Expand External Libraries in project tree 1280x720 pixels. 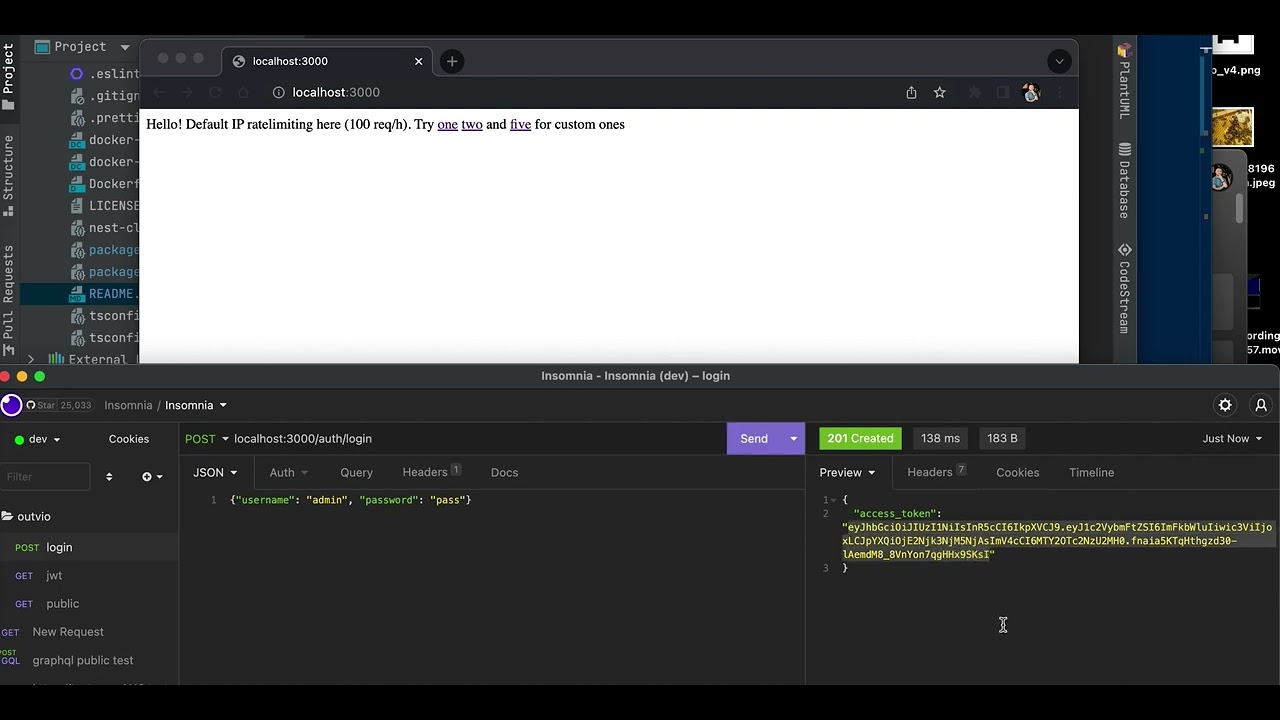click(31, 359)
